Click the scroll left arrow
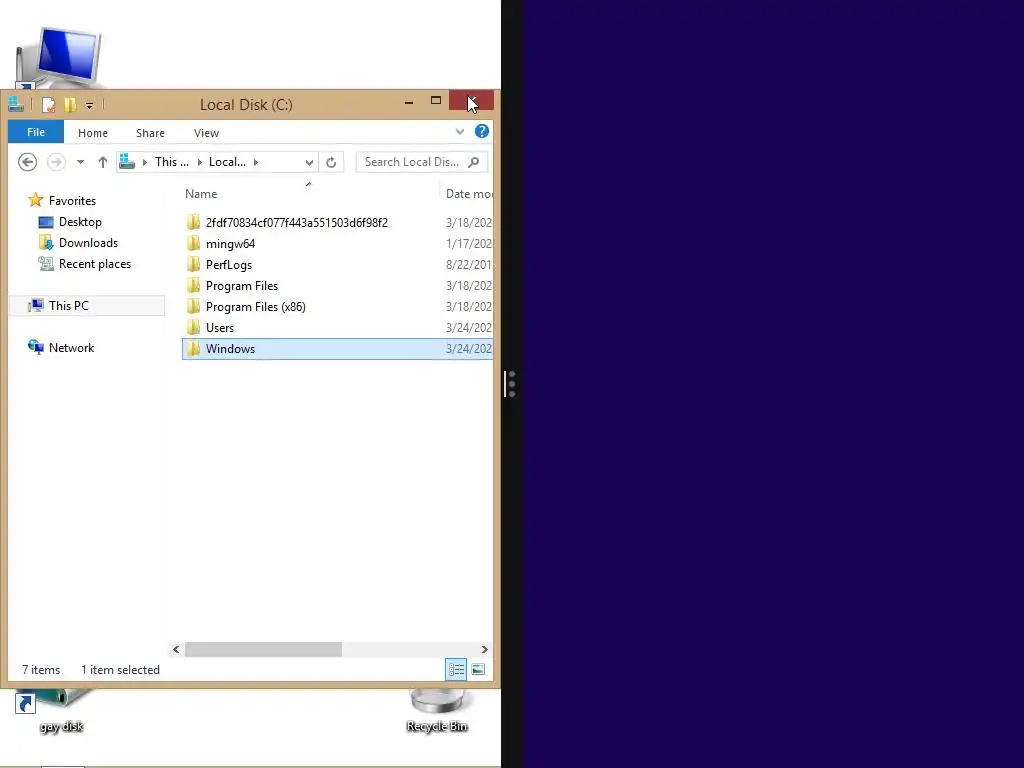Screen dimensions: 1024x768 pos(176,649)
